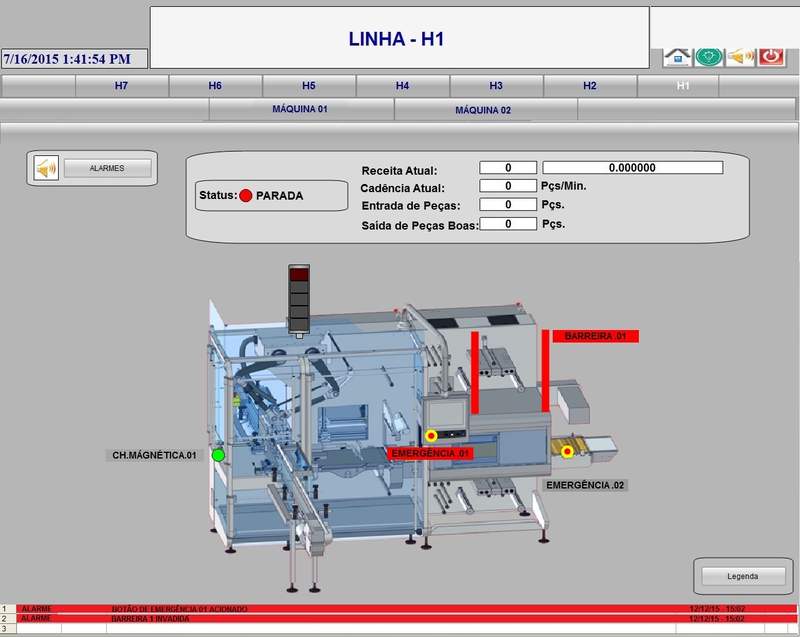This screenshot has height=637, width=800.
Task: Click the Saída de Peças Boas field
Action: coord(508,224)
